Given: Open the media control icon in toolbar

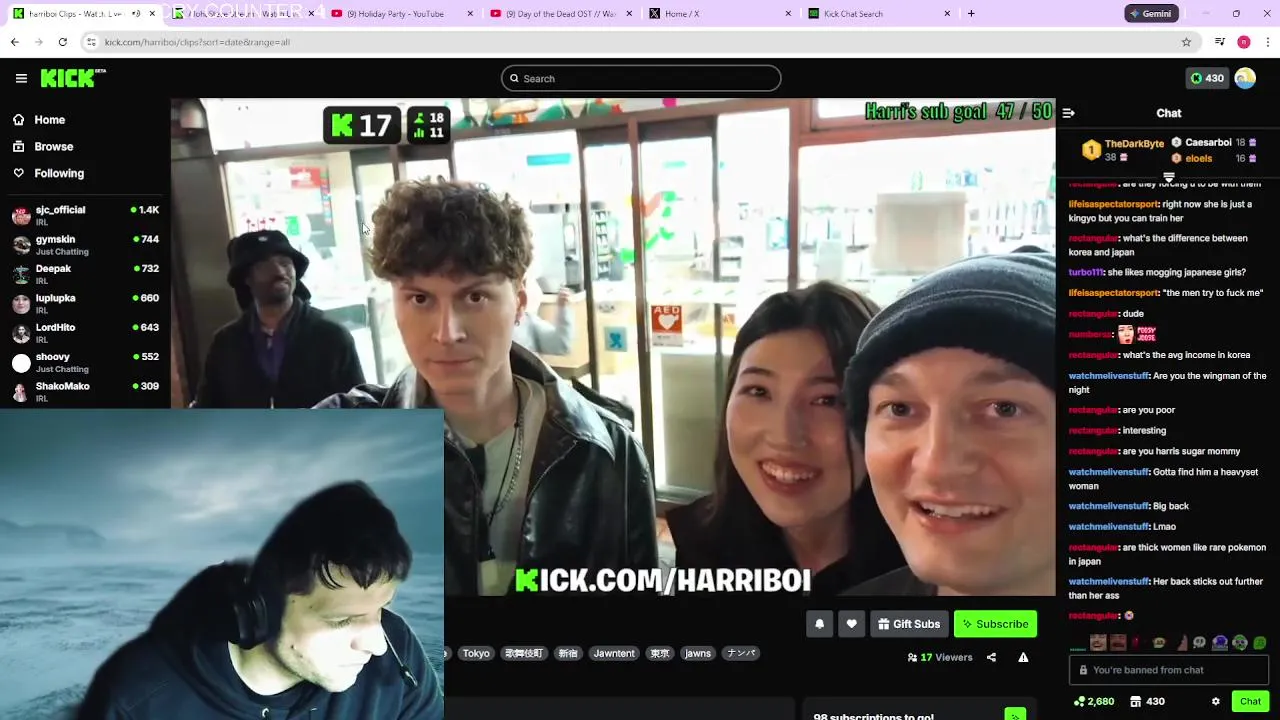Looking at the screenshot, I should click(x=1219, y=42).
